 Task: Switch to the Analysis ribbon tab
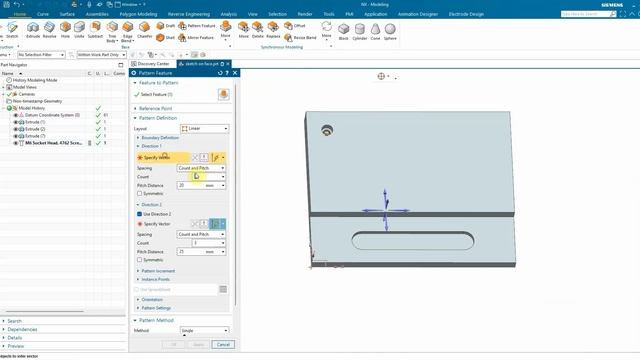tap(229, 14)
